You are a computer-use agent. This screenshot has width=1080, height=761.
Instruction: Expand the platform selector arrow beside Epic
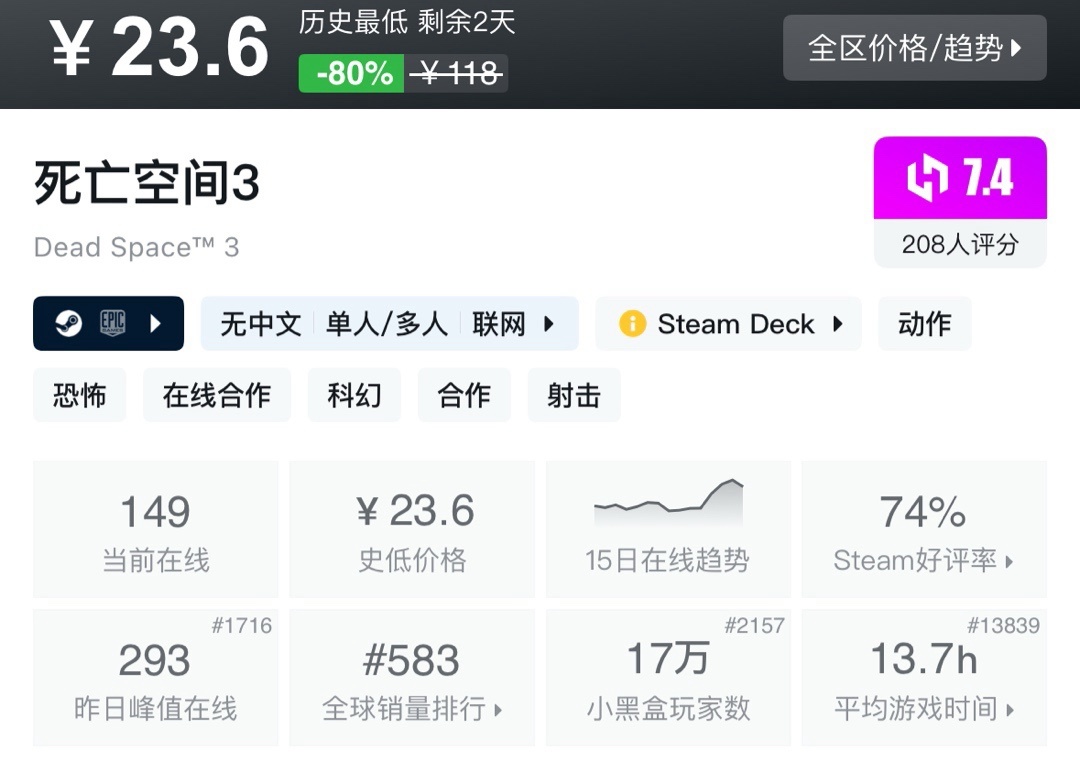pos(156,324)
